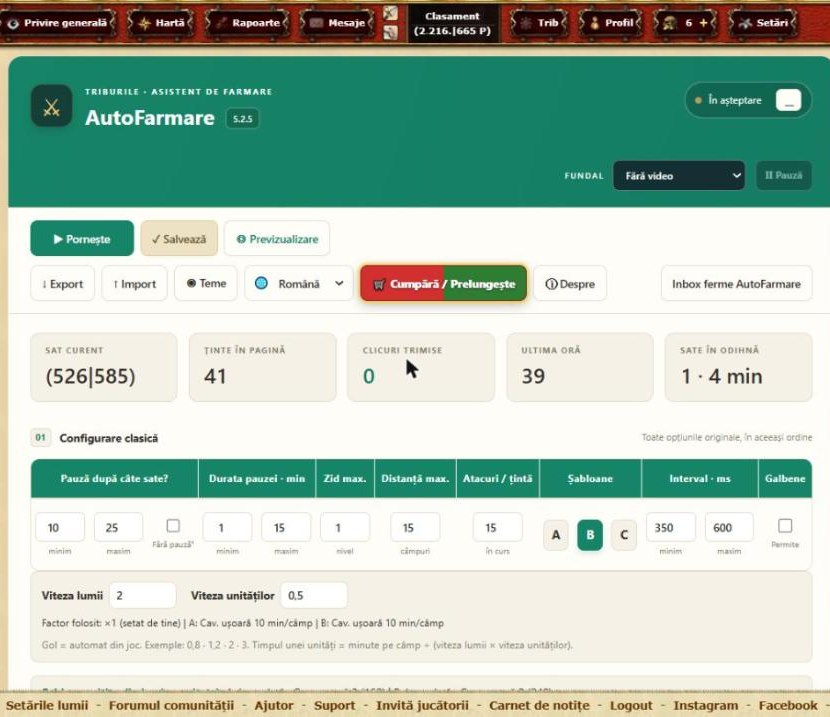Open the Clasament ranking panel
Viewport: 830px width, 717px height.
click(452, 23)
